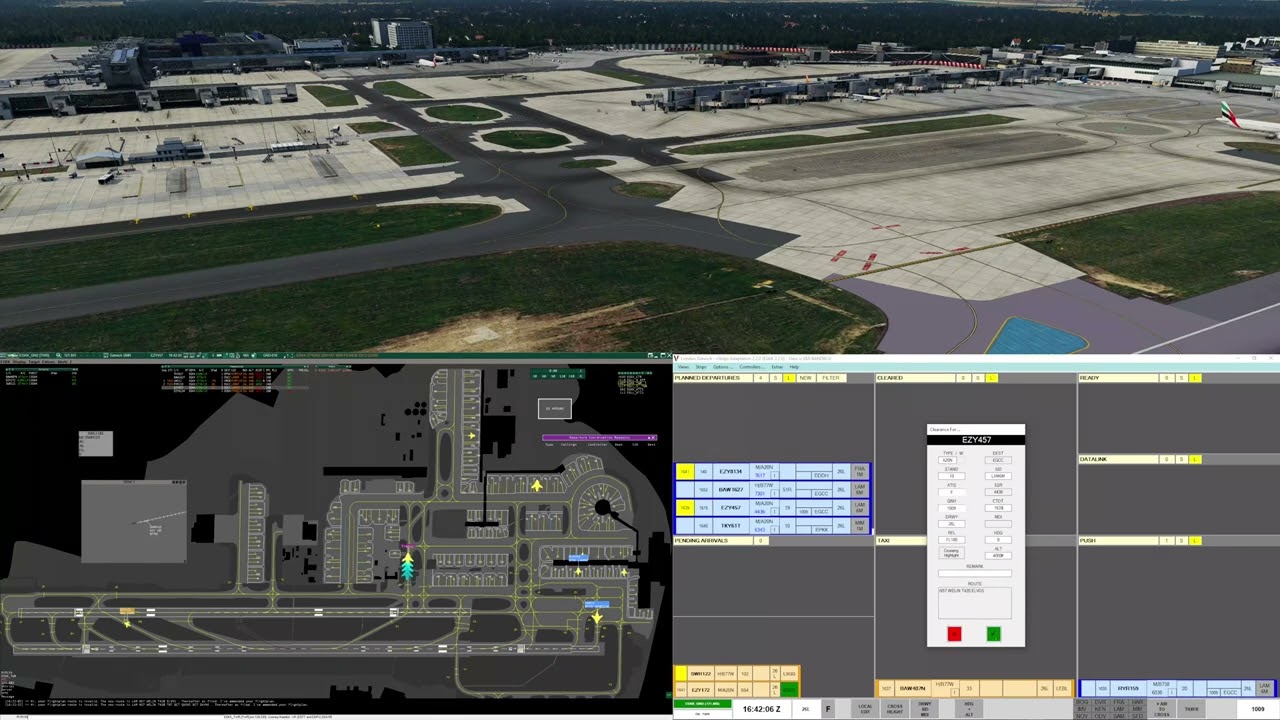Click yellow 1639 time box on EZY457 strip
Viewport: 1280px width, 720px height.
point(684,508)
